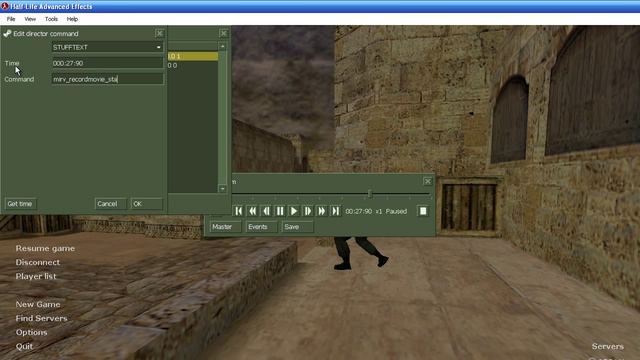The height and width of the screenshot is (360, 640).
Task: Click the Master button in demo player
Action: (x=225, y=227)
